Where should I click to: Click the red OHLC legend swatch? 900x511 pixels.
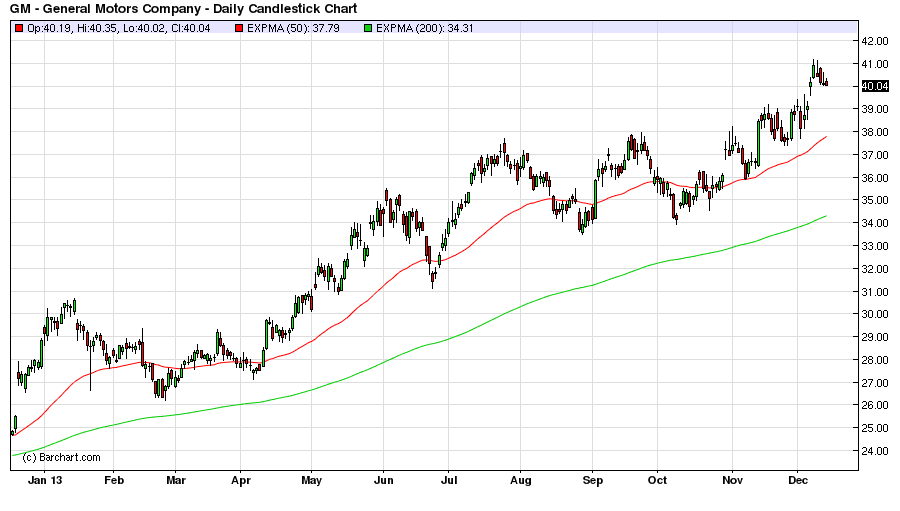coord(19,28)
